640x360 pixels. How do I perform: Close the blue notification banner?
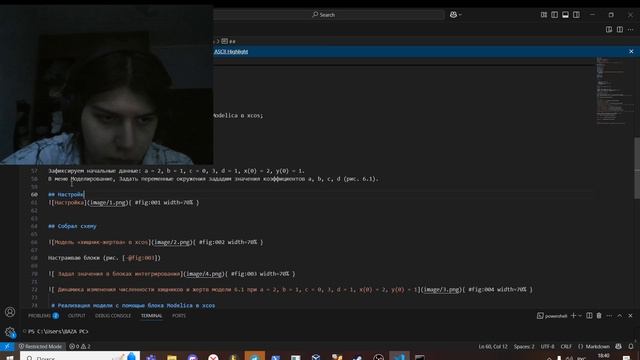pyautogui.click(x=631, y=51)
